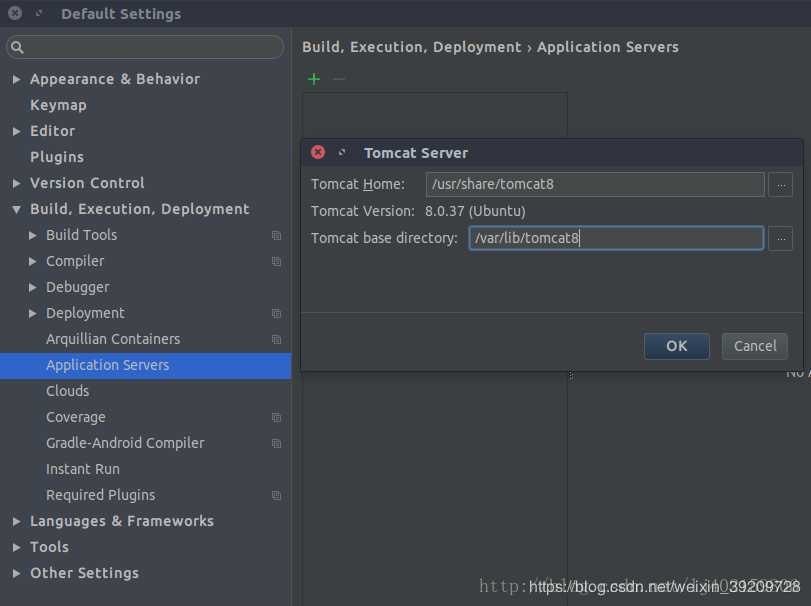Select Languages & Frameworks label
The image size is (811, 606).
122,521
